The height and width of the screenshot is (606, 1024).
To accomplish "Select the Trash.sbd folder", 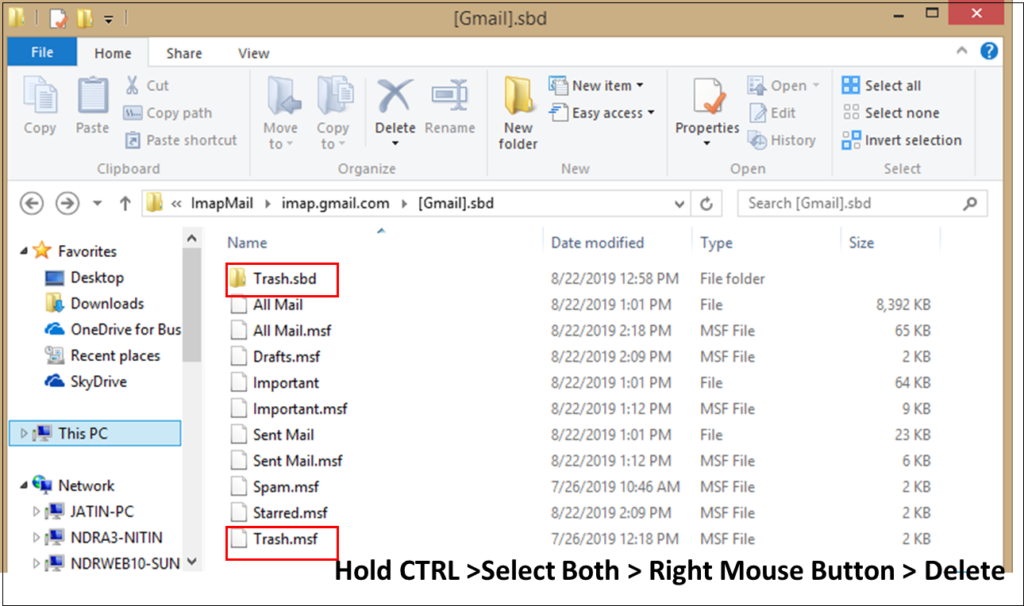I will pyautogui.click(x=283, y=279).
